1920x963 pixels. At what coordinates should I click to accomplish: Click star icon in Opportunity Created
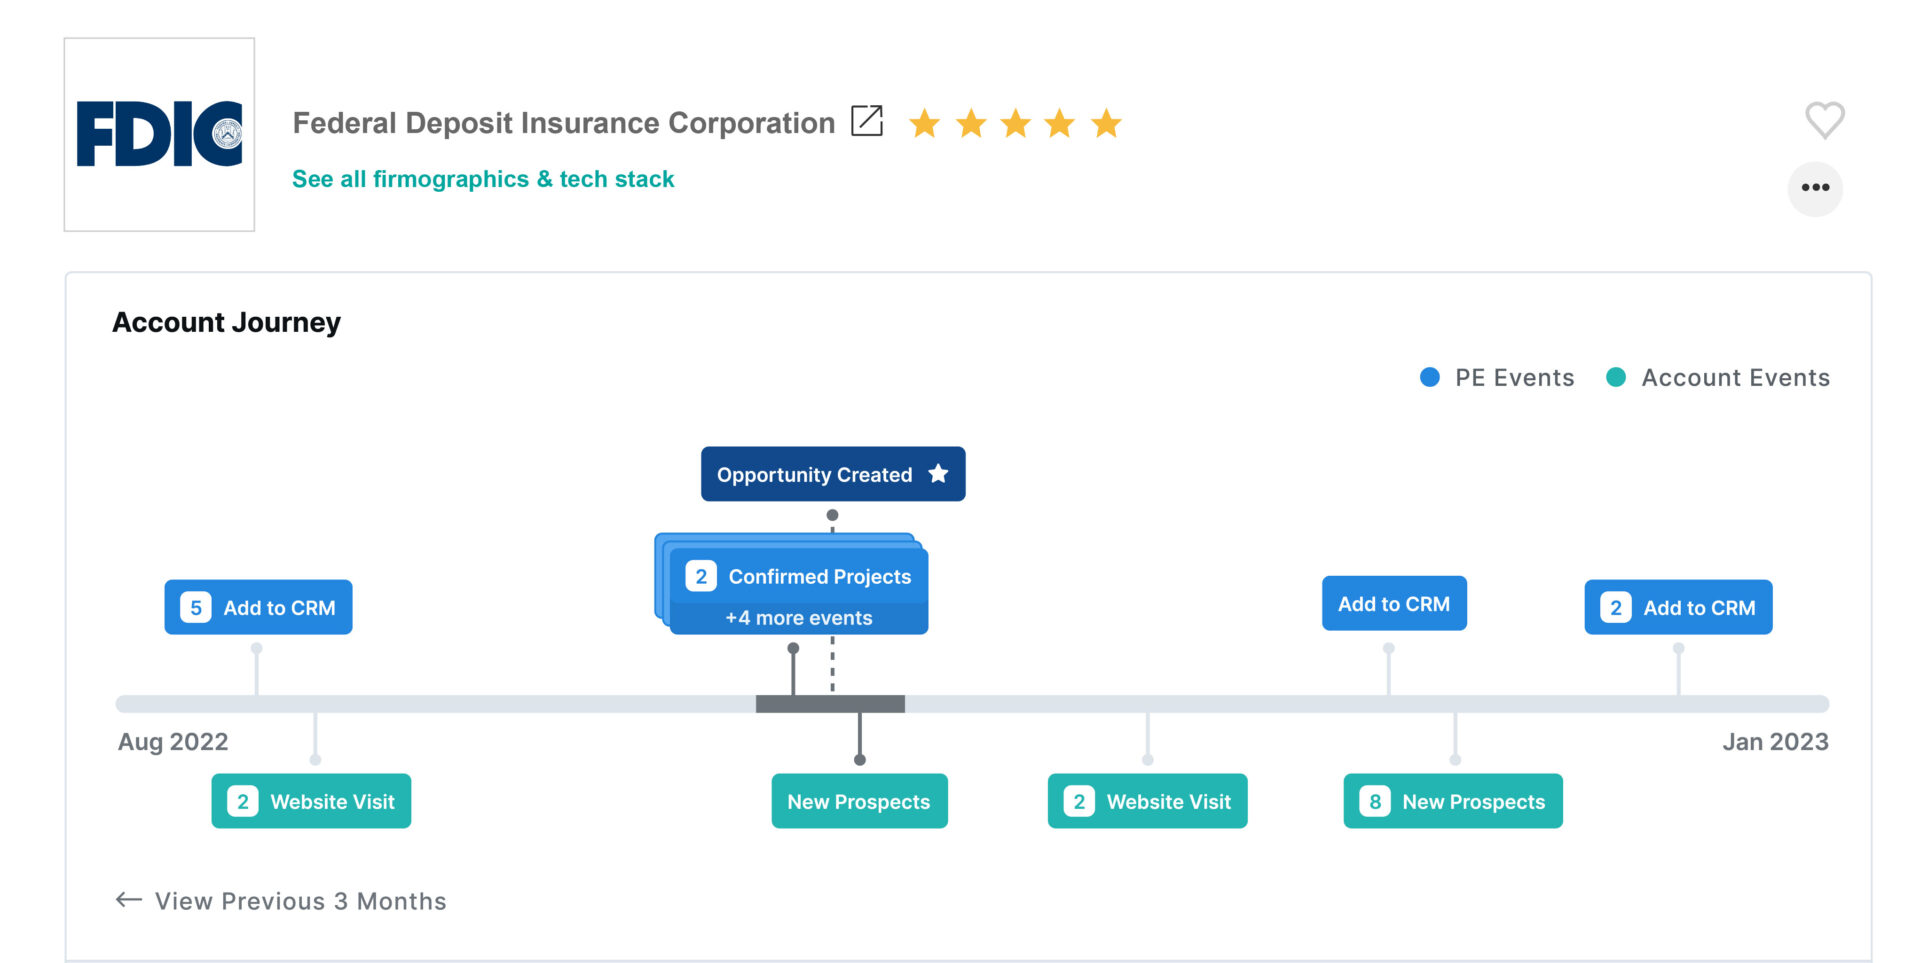tap(938, 473)
